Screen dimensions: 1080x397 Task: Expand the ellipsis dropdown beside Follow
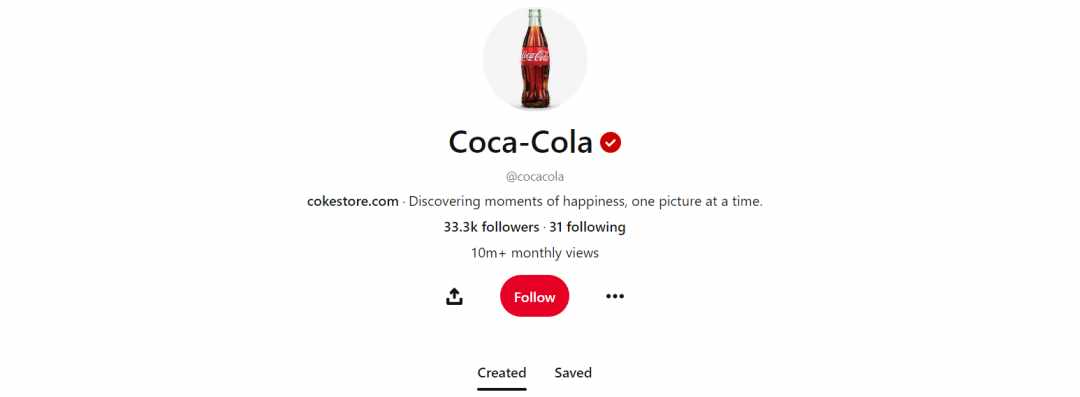pyautogui.click(x=614, y=296)
